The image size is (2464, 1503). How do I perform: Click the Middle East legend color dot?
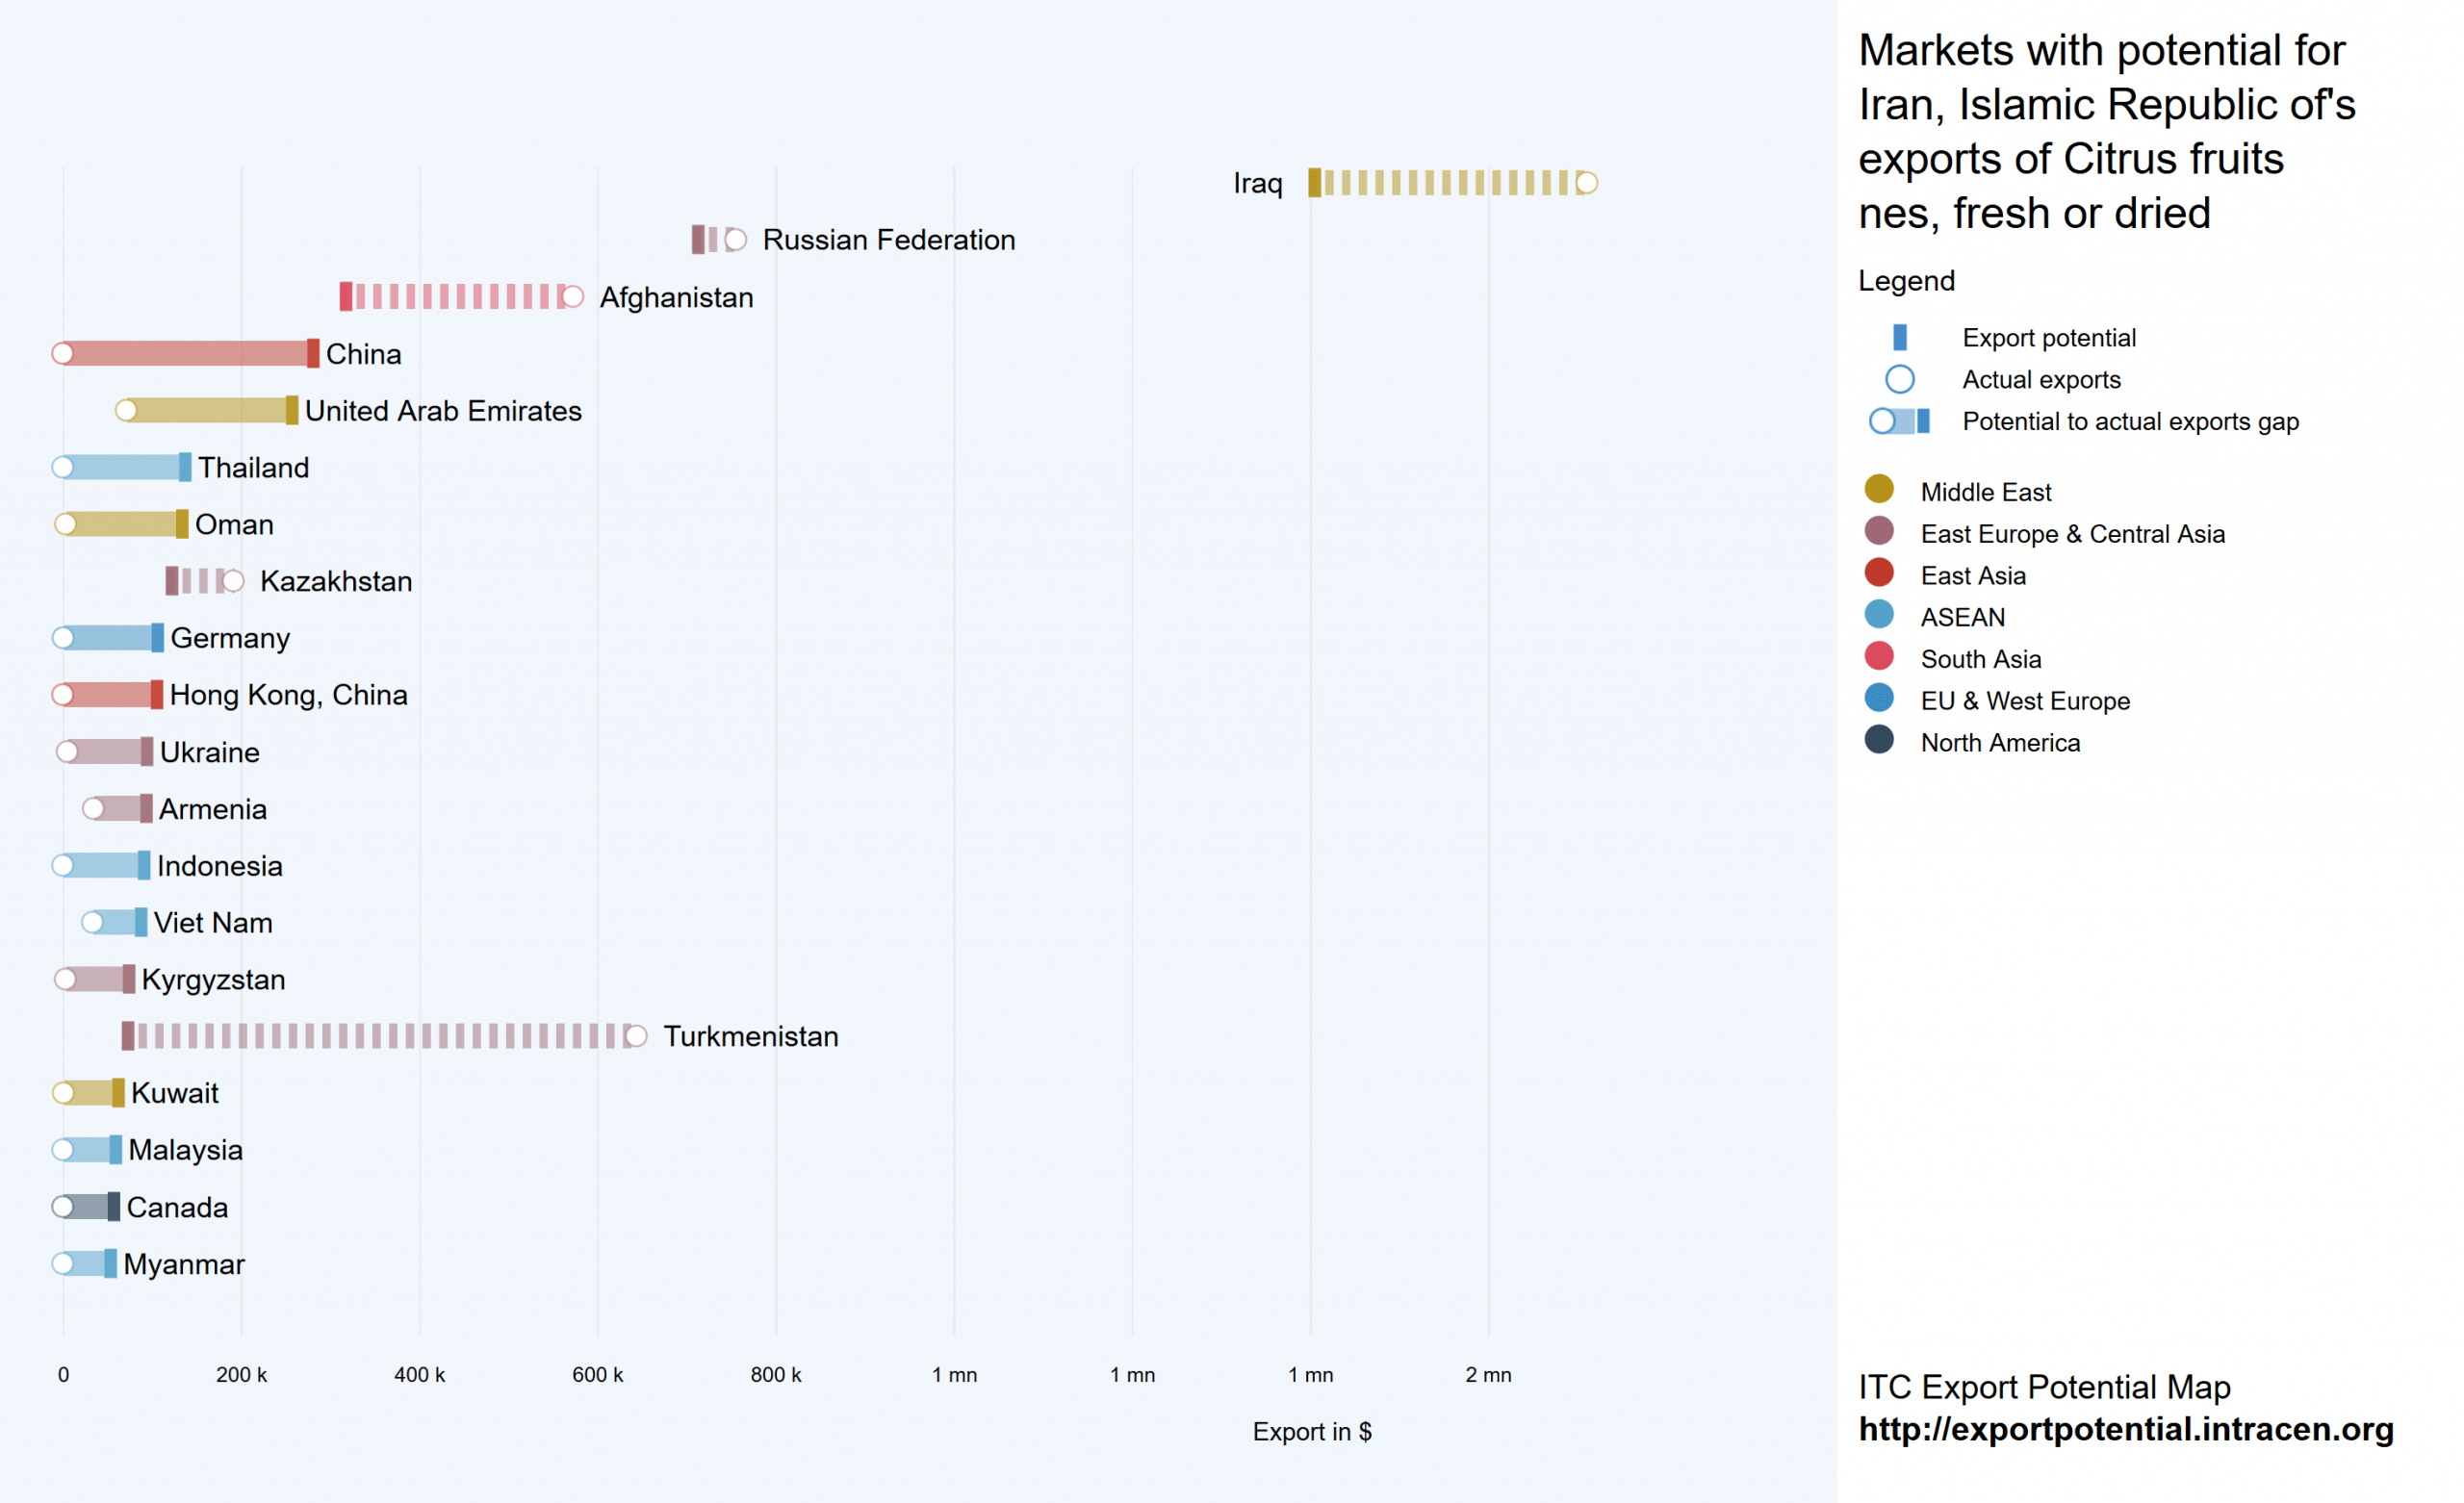[1878, 489]
